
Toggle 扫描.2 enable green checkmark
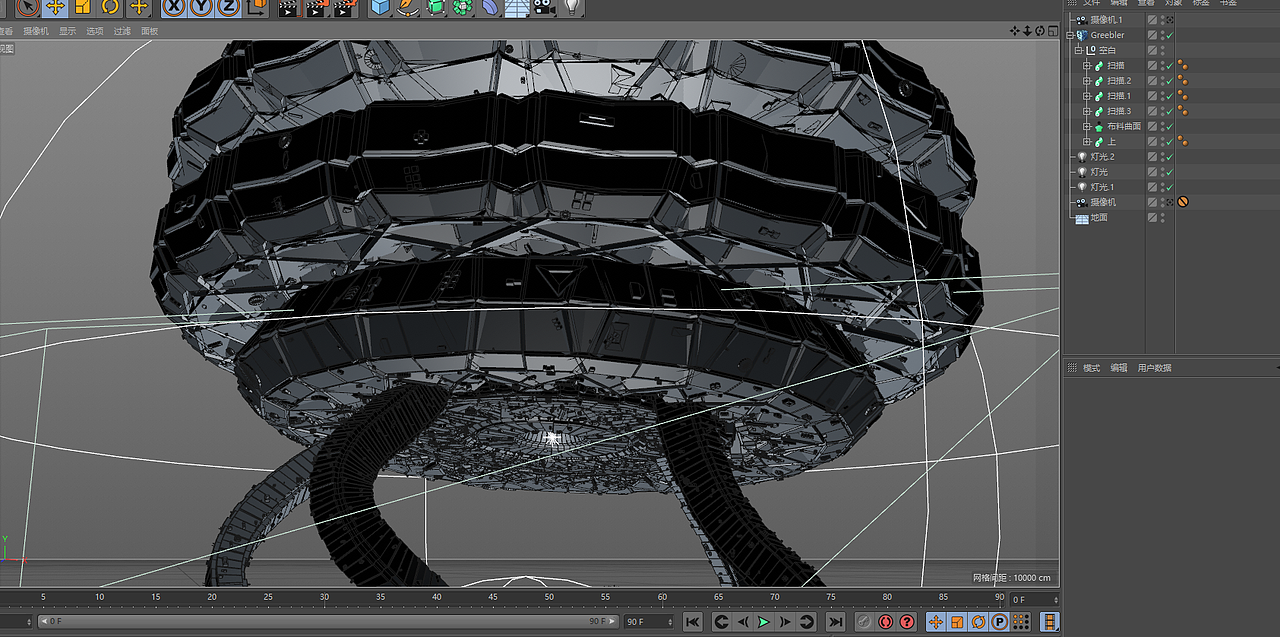tap(1169, 80)
